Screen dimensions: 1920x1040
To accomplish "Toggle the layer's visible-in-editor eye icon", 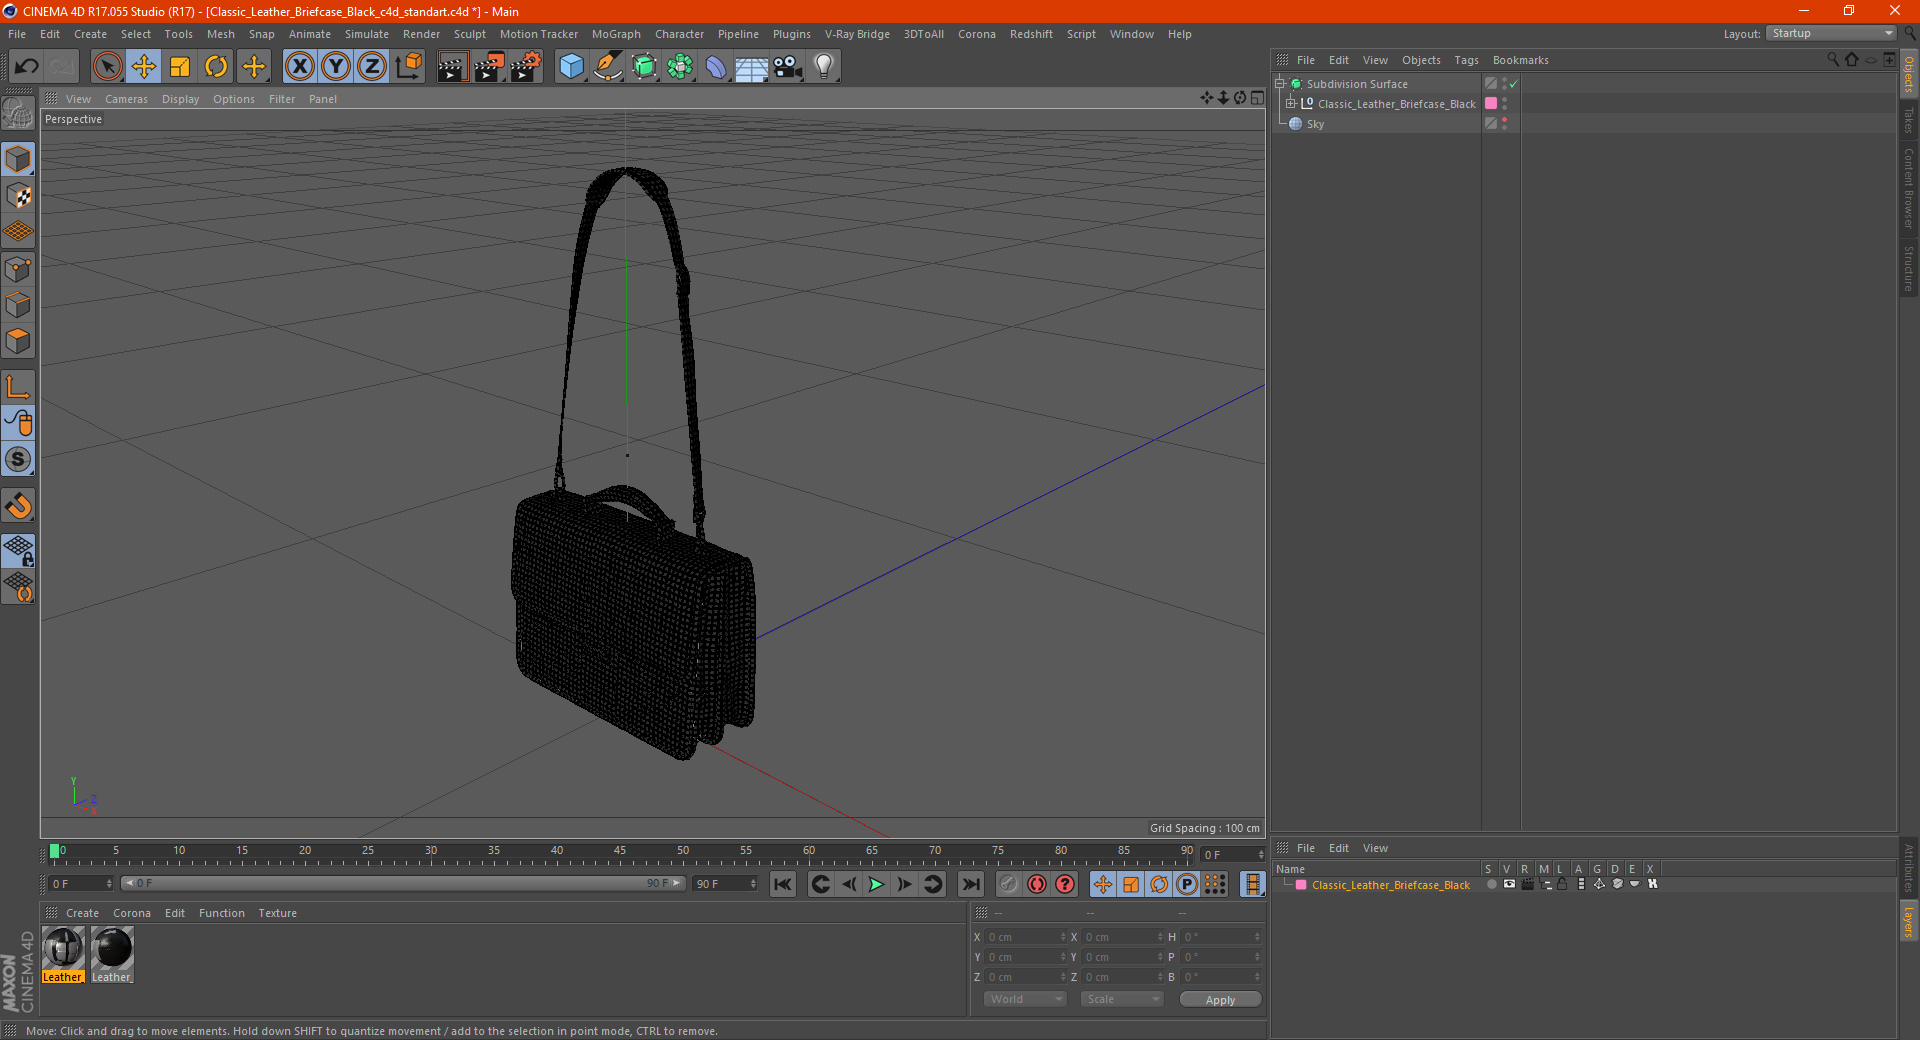I will click(1509, 884).
